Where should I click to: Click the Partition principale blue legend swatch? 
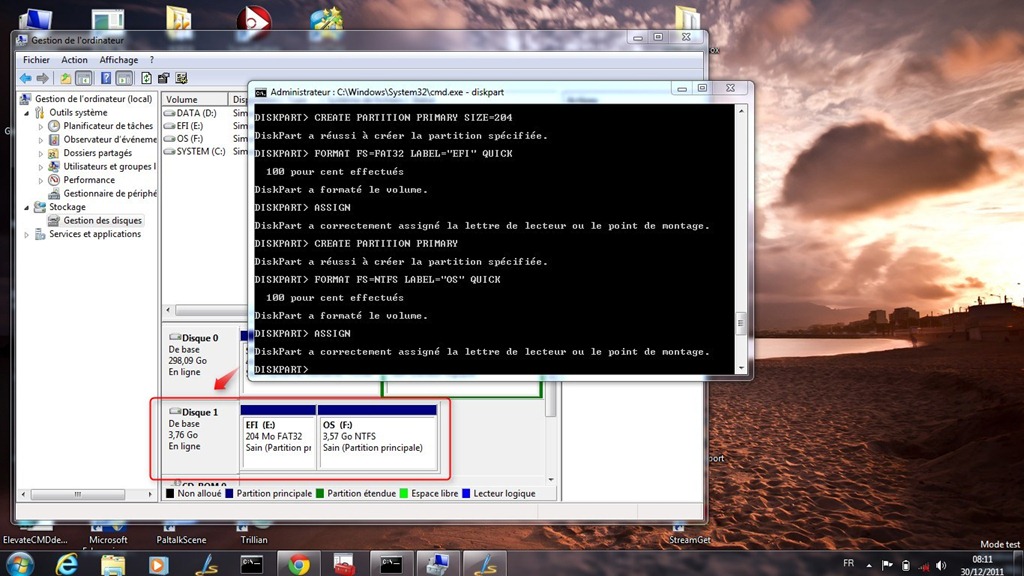click(x=229, y=494)
